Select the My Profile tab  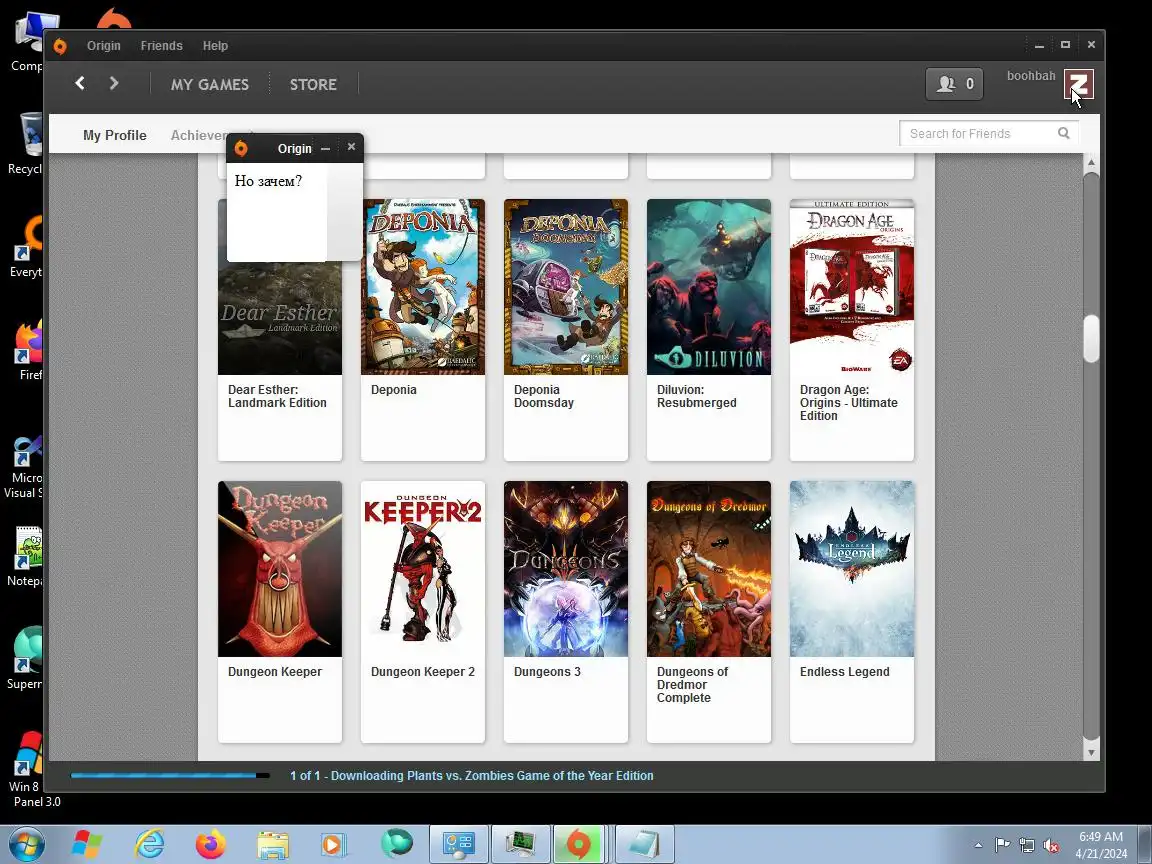[115, 135]
